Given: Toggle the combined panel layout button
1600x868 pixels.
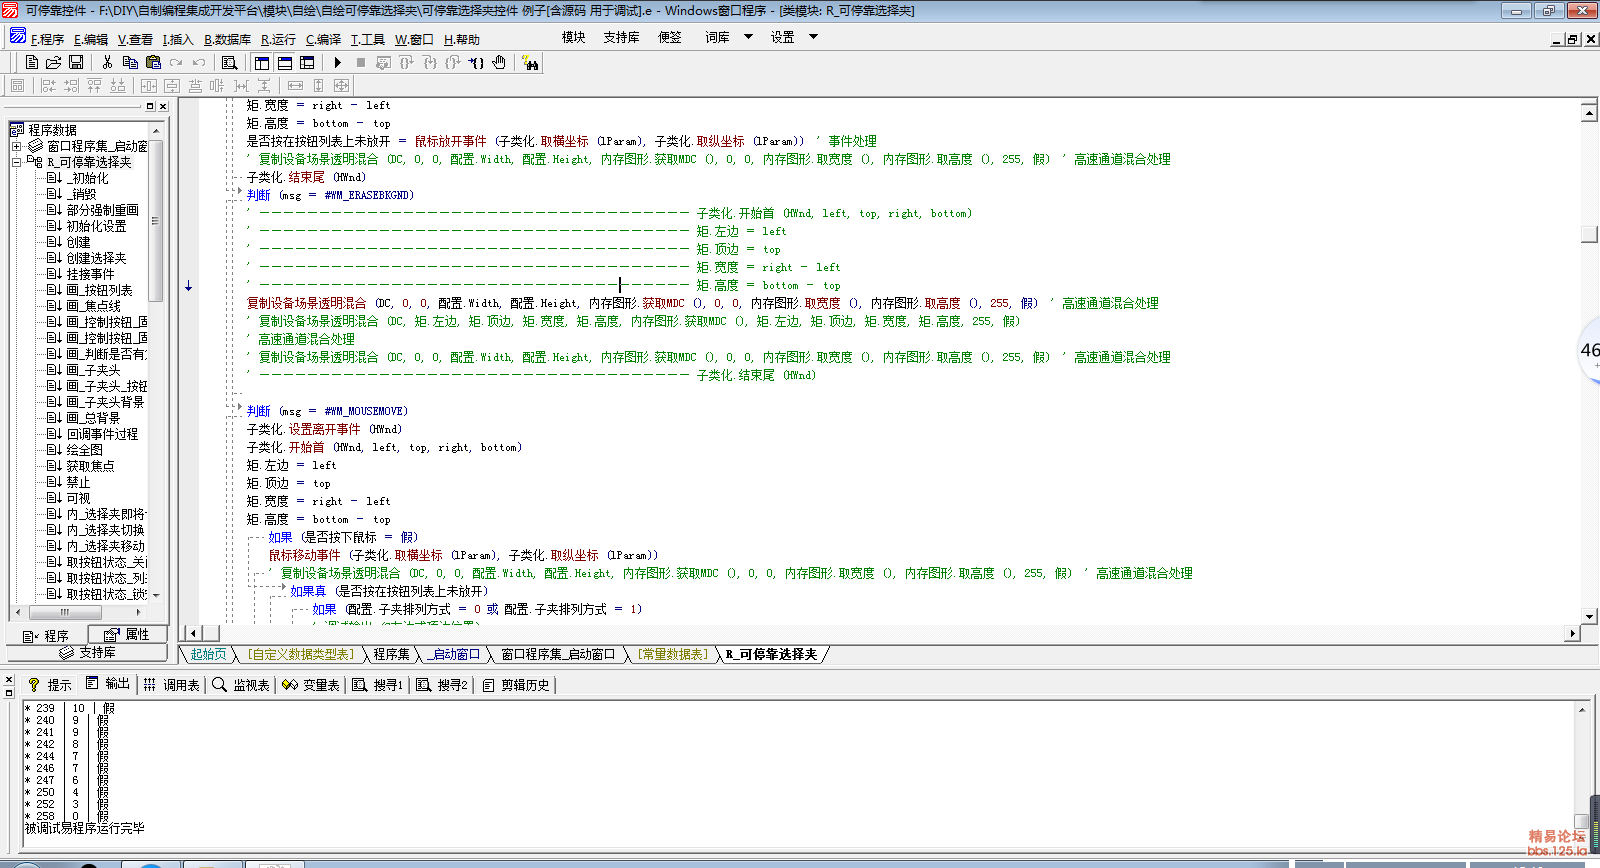Looking at the screenshot, I should pyautogui.click(x=307, y=63).
